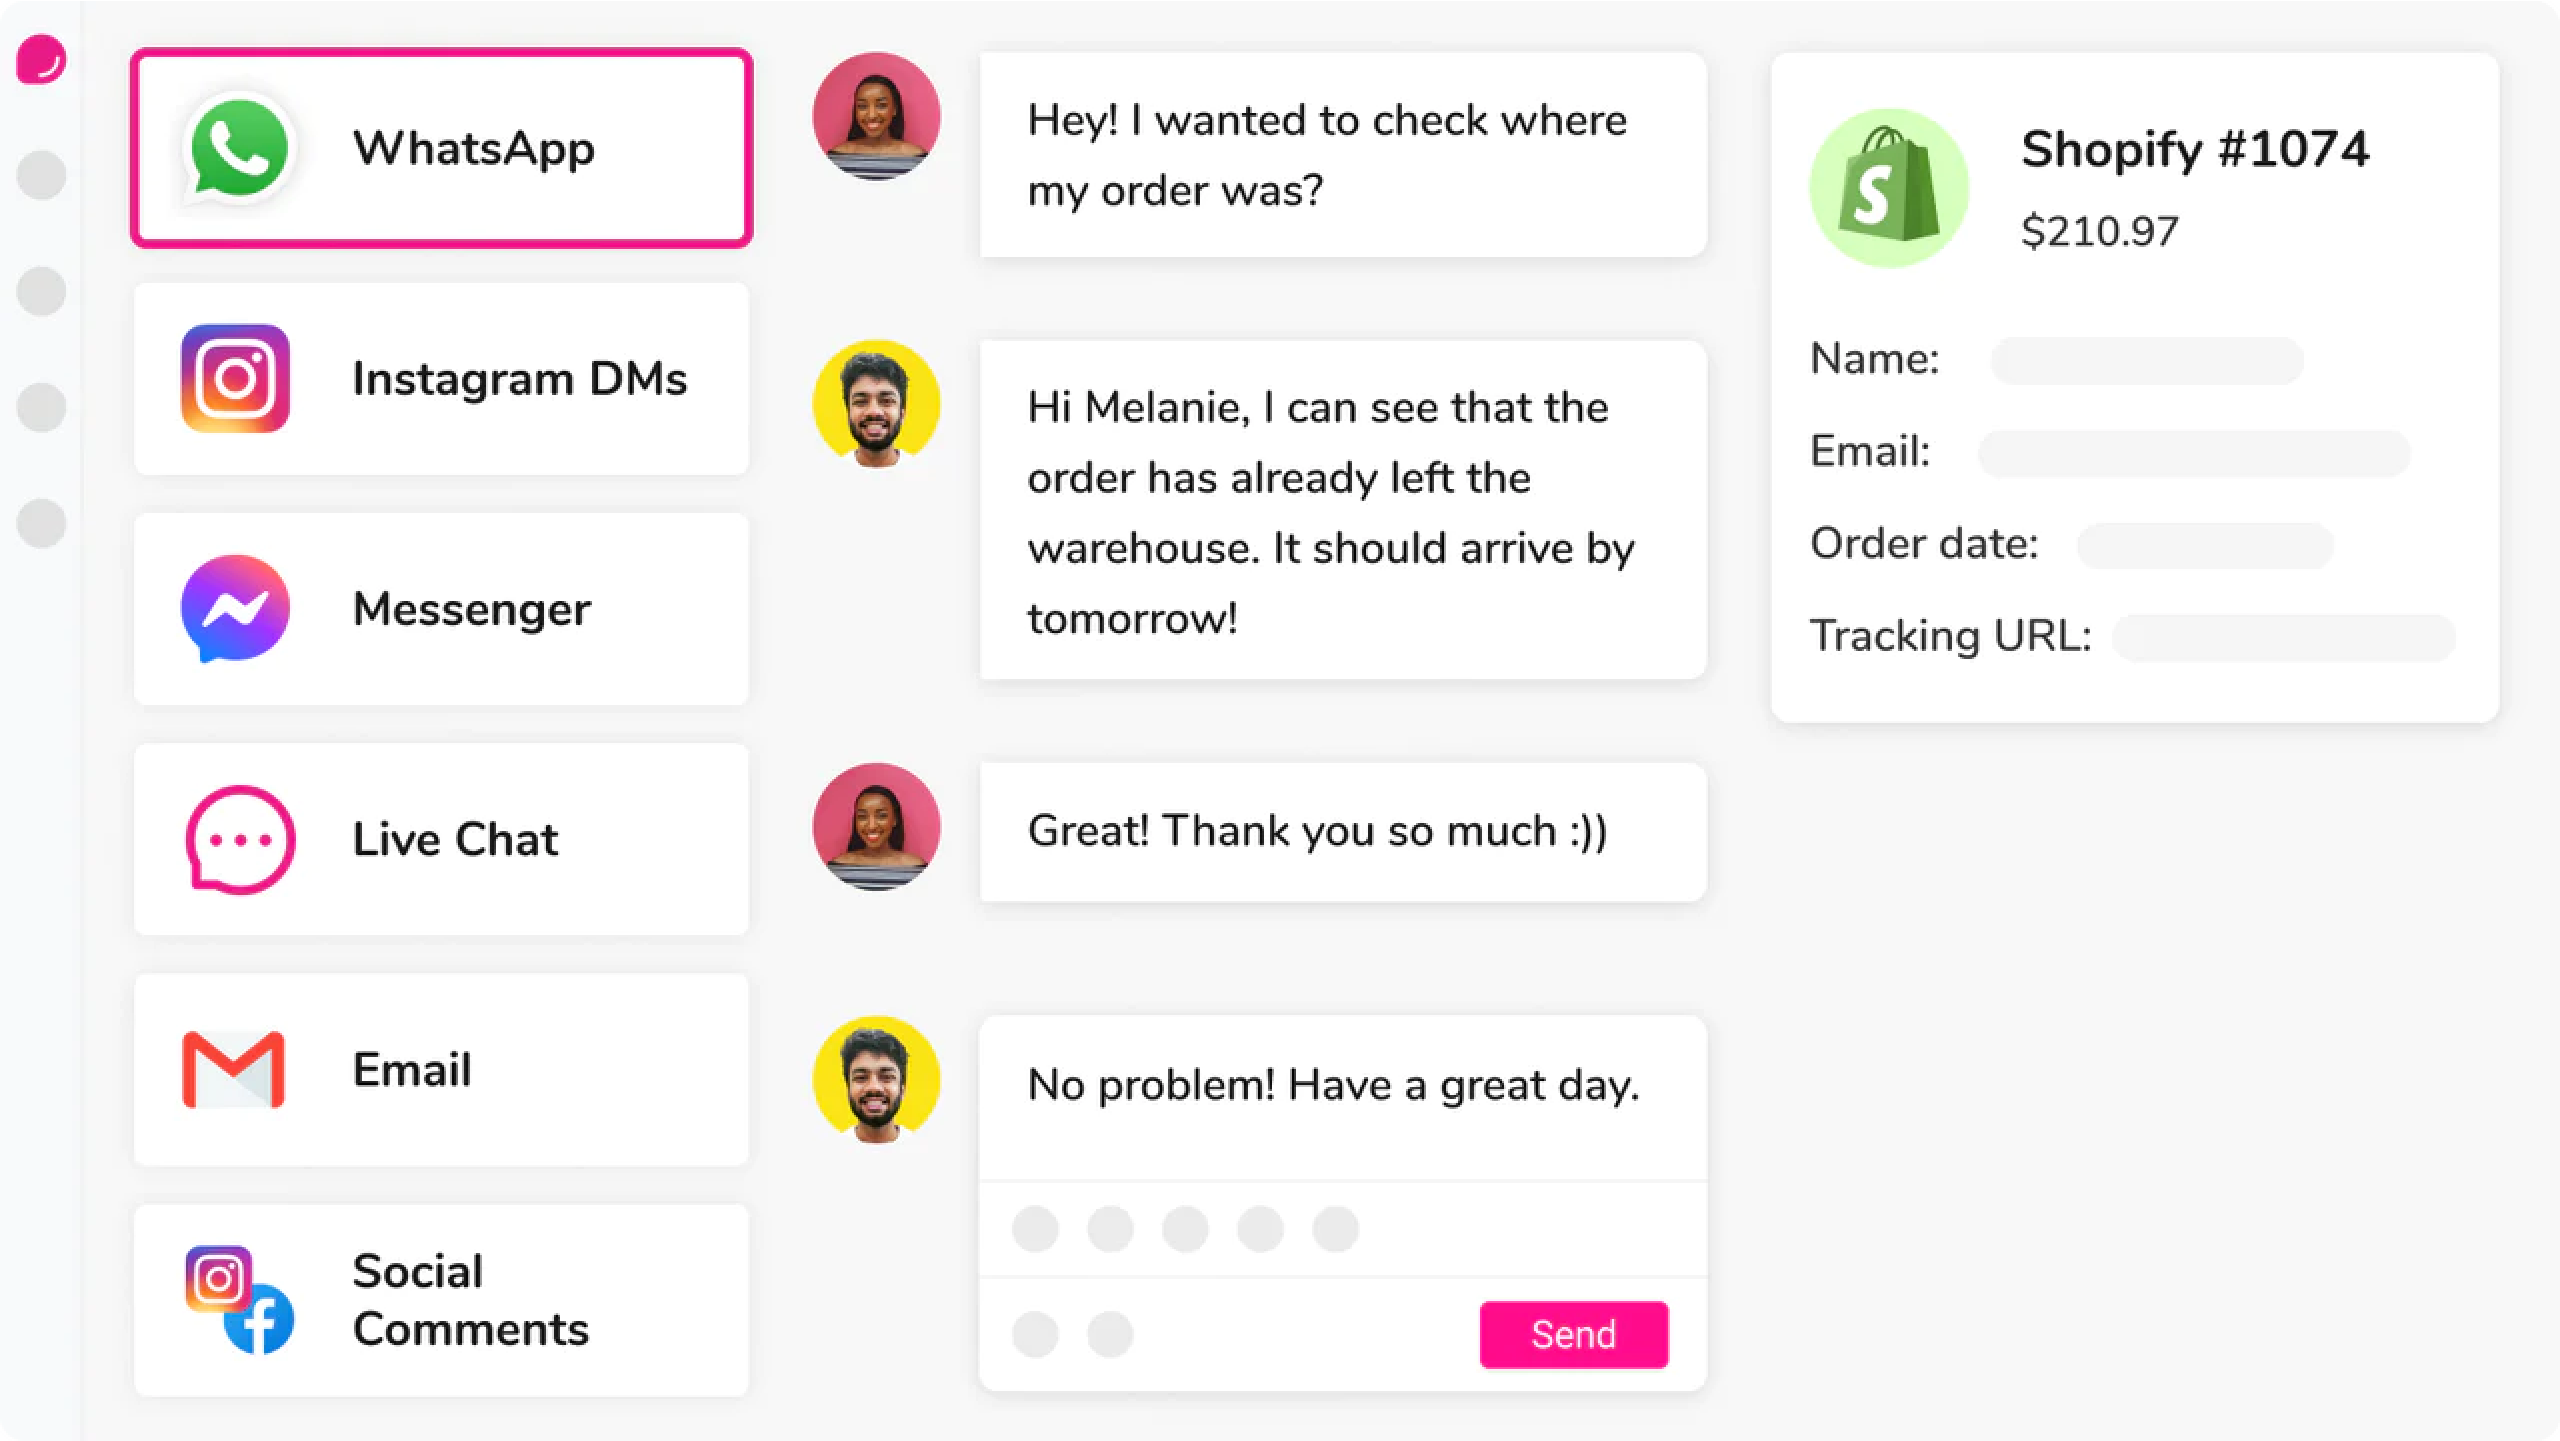Click the Gmail icon on the Email card

point(232,1069)
